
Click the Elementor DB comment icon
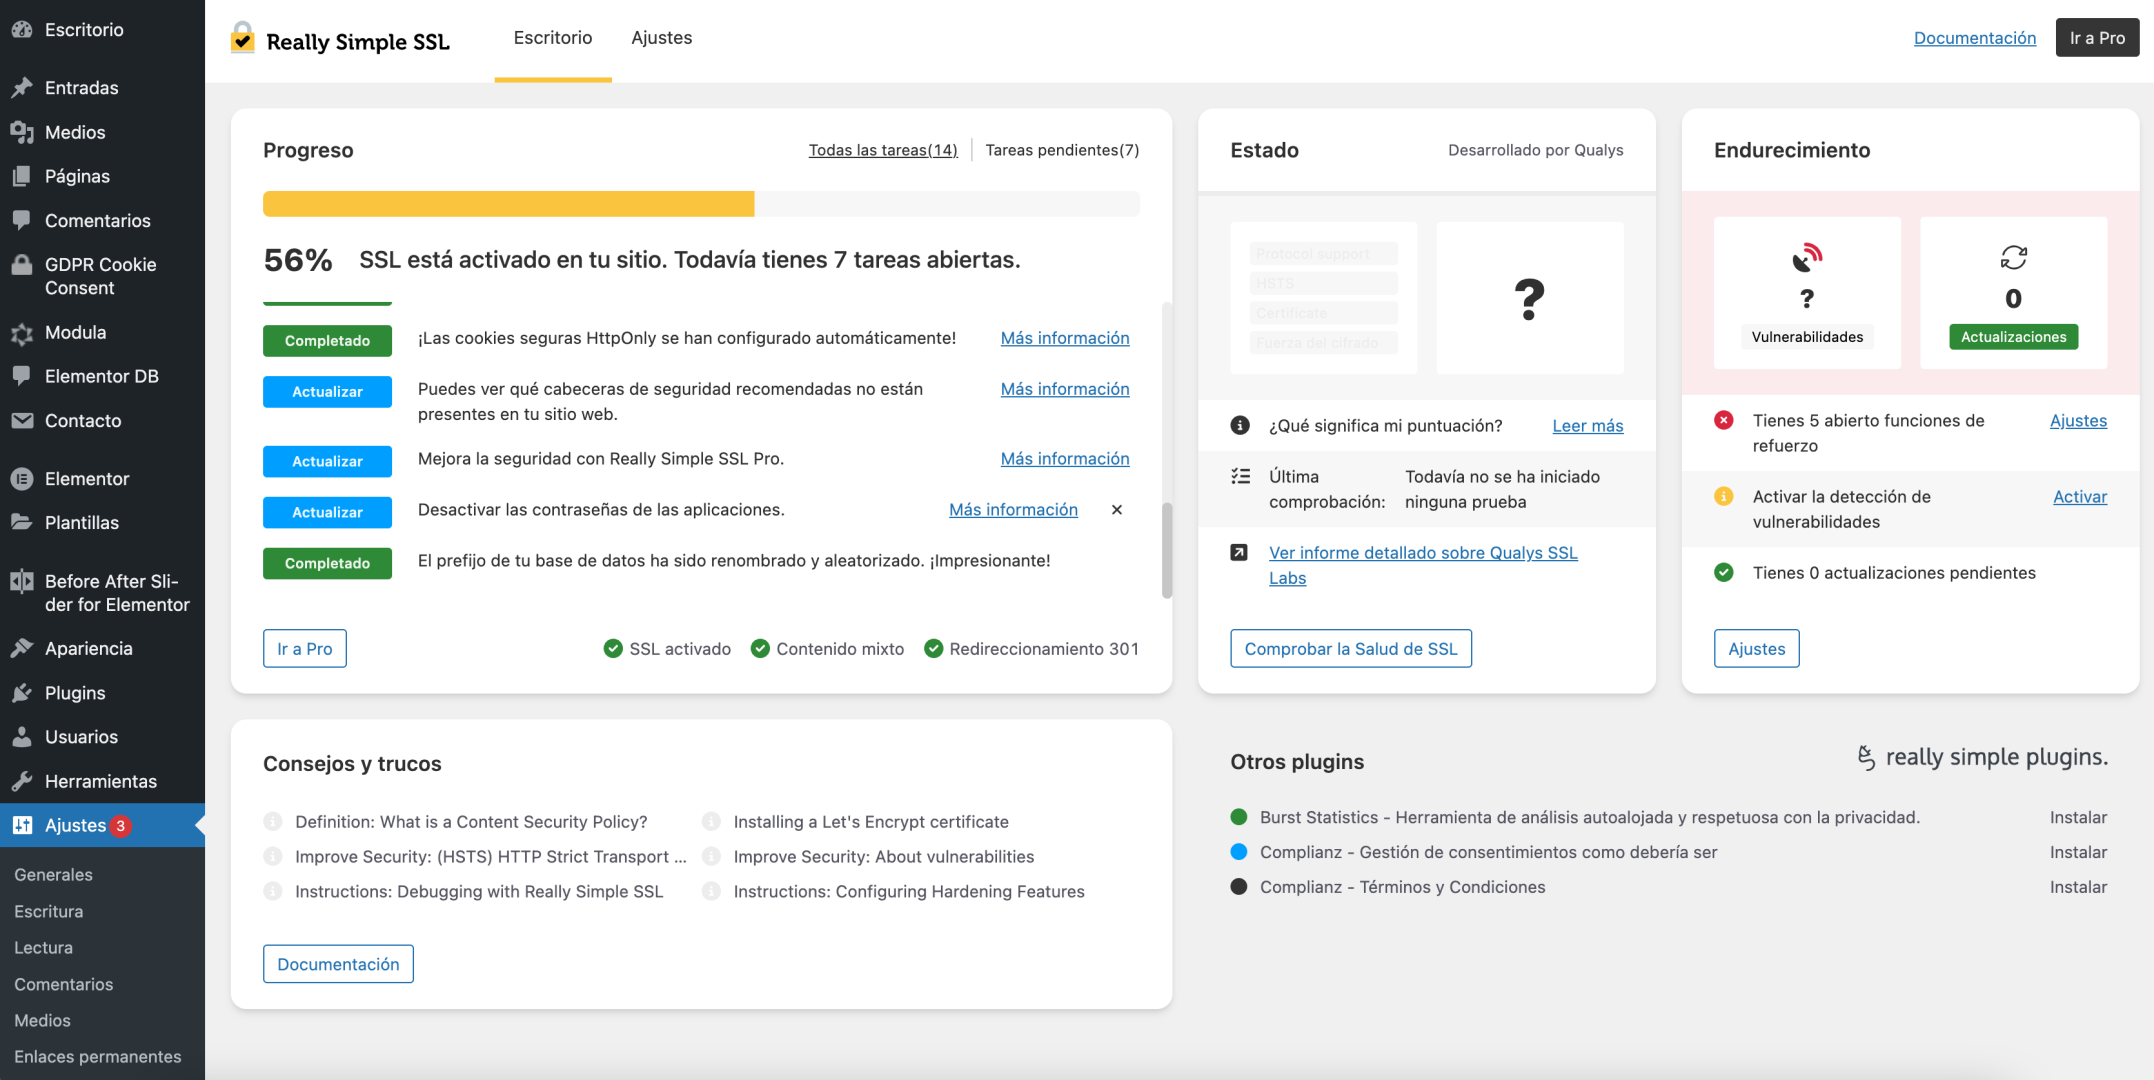pos(22,376)
